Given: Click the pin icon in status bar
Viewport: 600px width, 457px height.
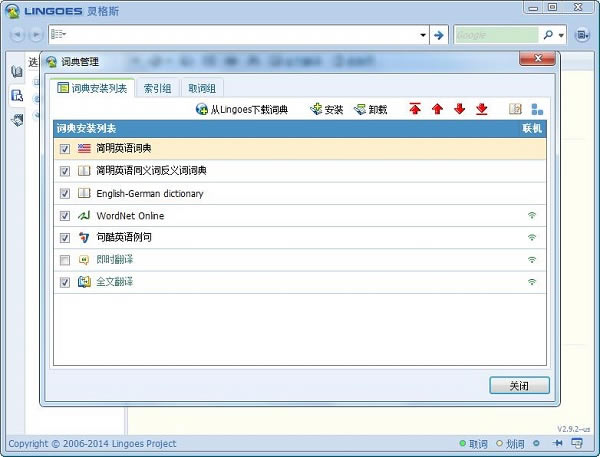Looking at the screenshot, I should (x=557, y=443).
